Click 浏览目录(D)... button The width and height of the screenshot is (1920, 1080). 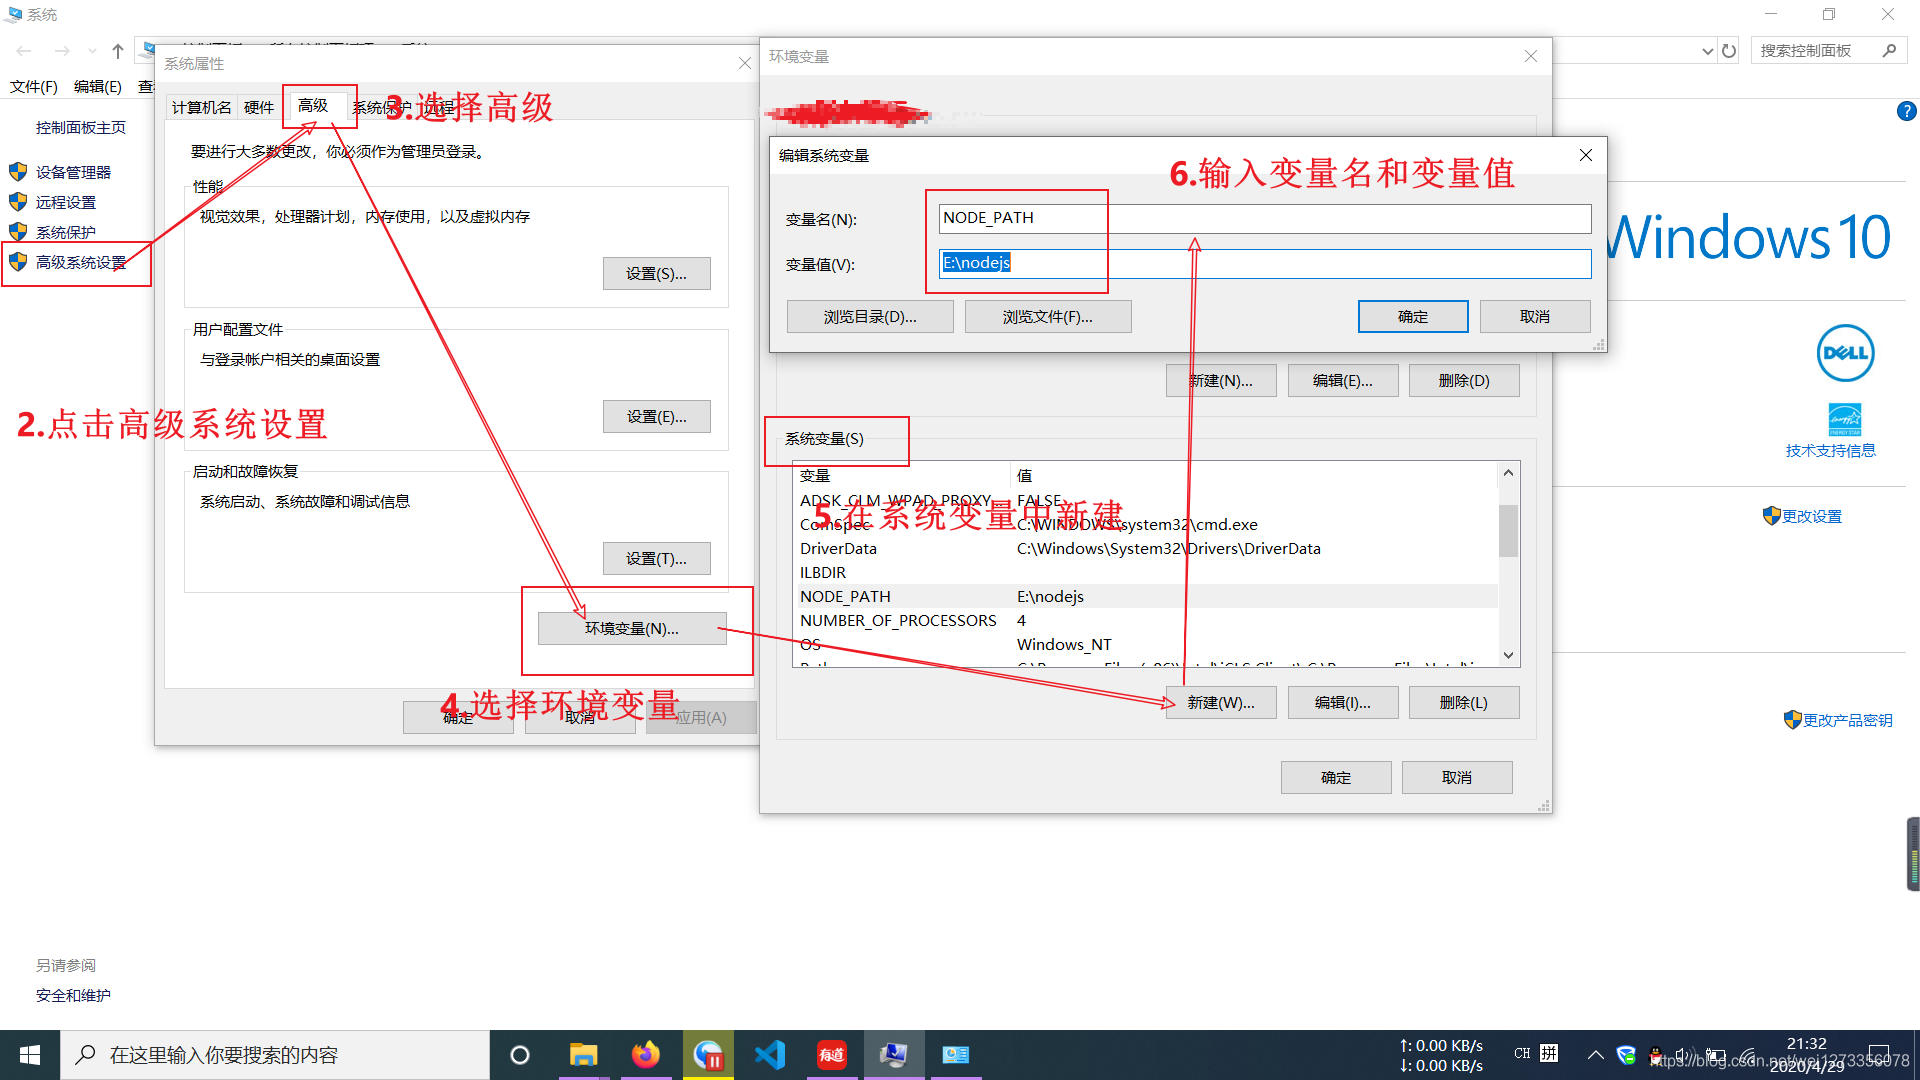click(870, 316)
